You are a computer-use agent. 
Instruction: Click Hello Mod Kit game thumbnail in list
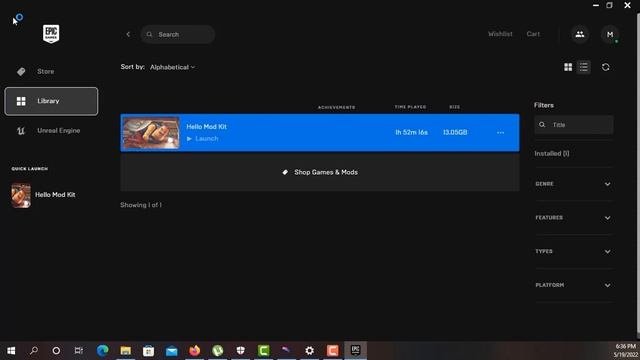coord(151,133)
